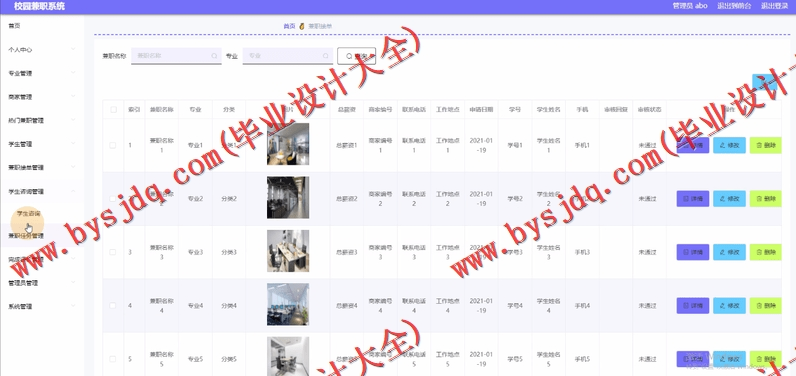Click 删除 button for row 5

point(766,359)
